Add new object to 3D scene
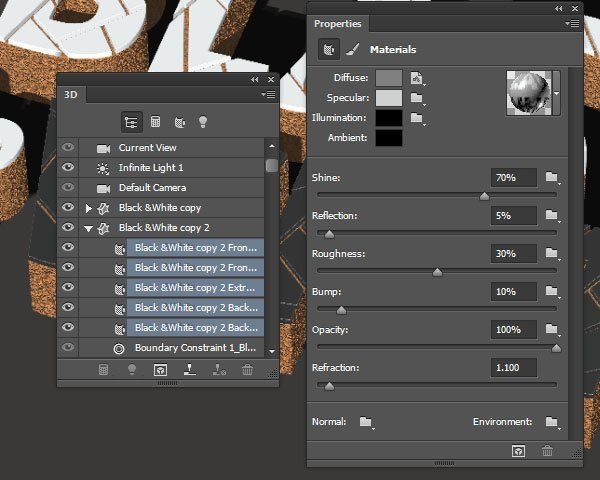The height and width of the screenshot is (480, 600). point(103,369)
